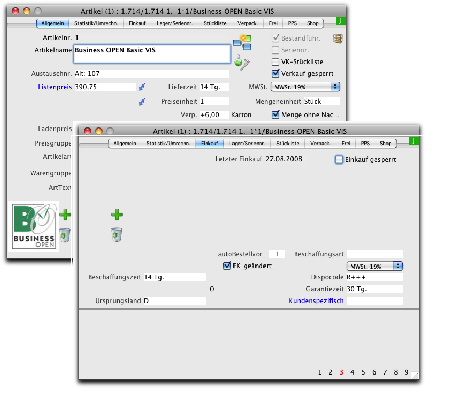Click the network computers icon next to Artikelname
Screen dimensions: 450x394
click(242, 42)
